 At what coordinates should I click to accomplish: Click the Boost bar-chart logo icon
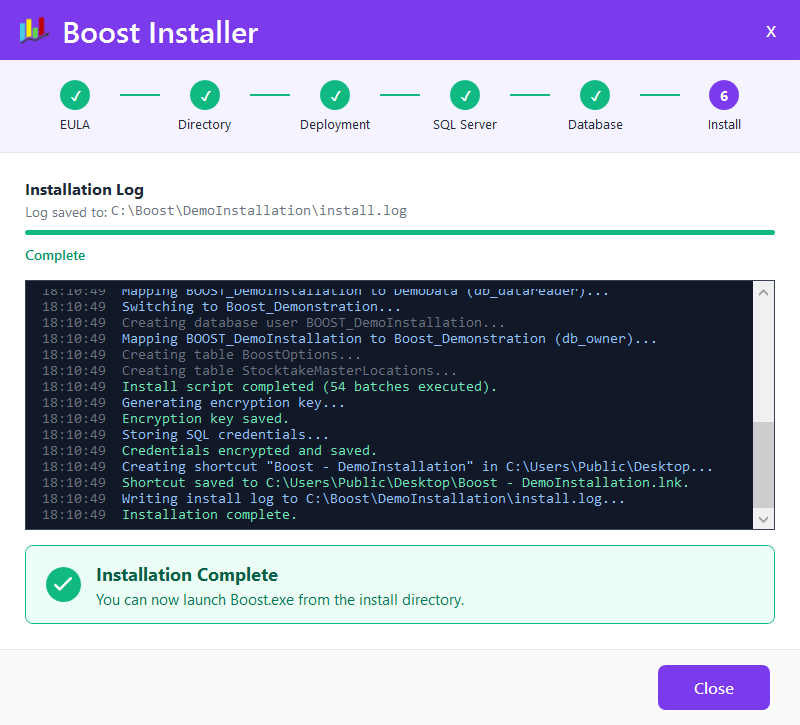coord(34,30)
